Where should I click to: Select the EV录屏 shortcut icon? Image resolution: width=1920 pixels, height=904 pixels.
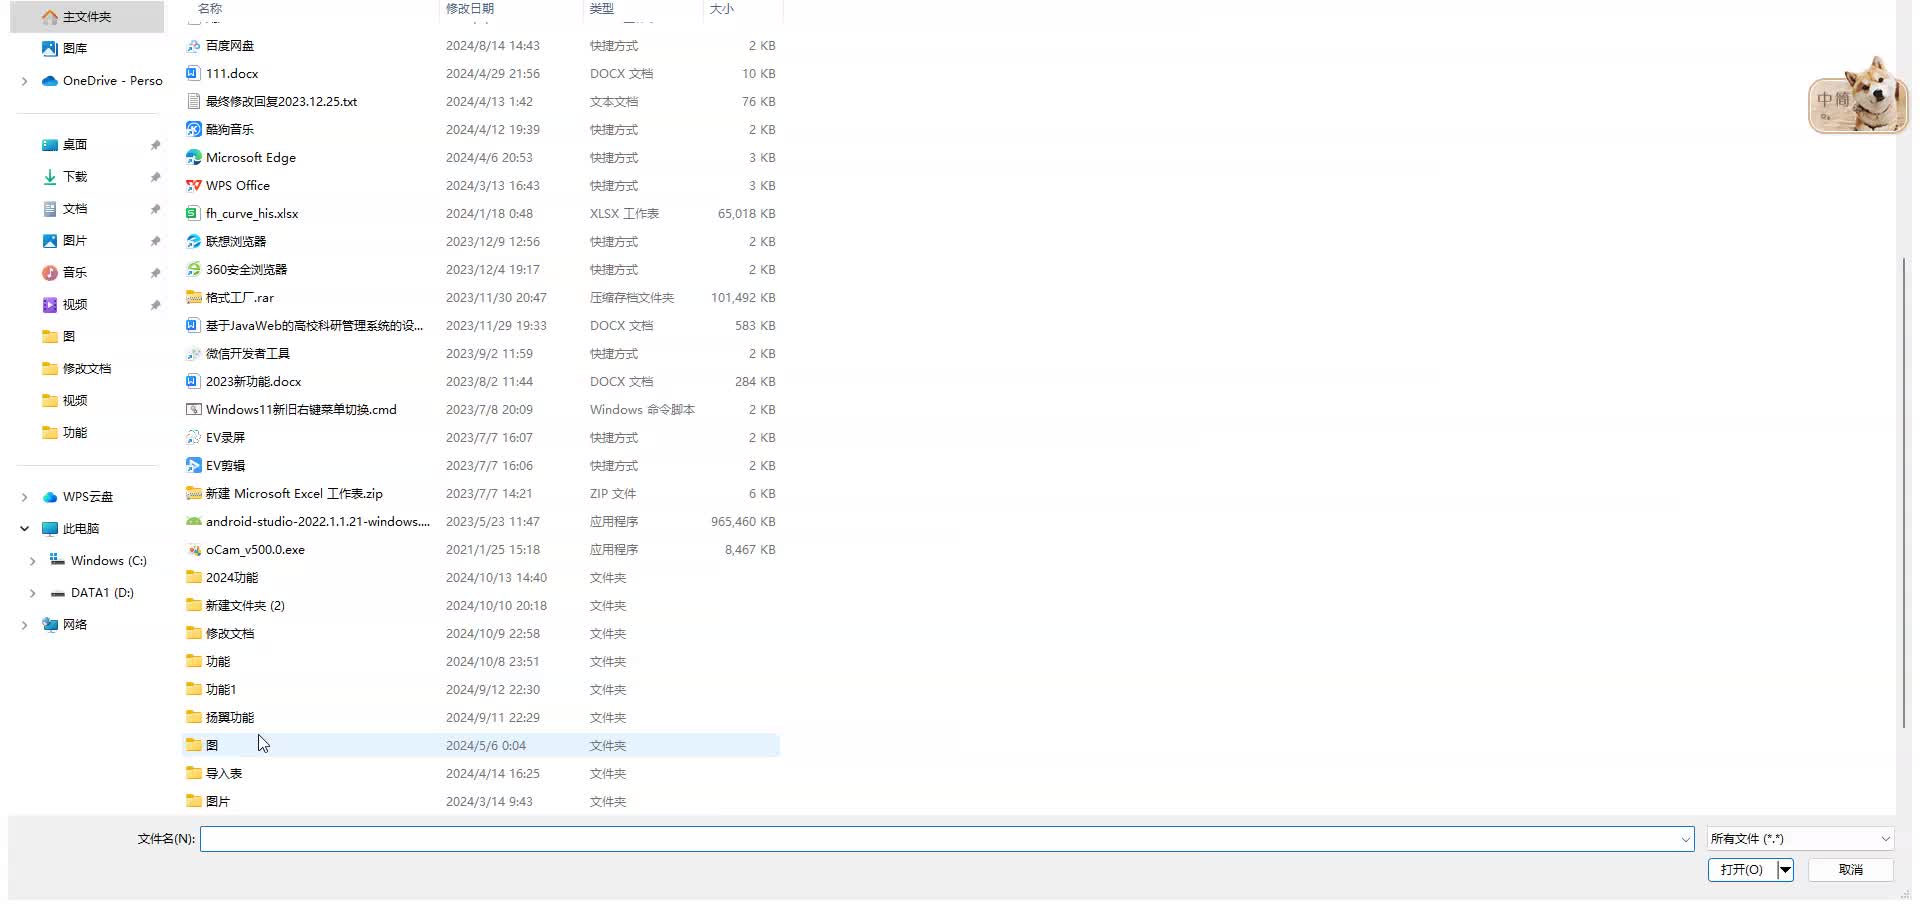pos(194,438)
